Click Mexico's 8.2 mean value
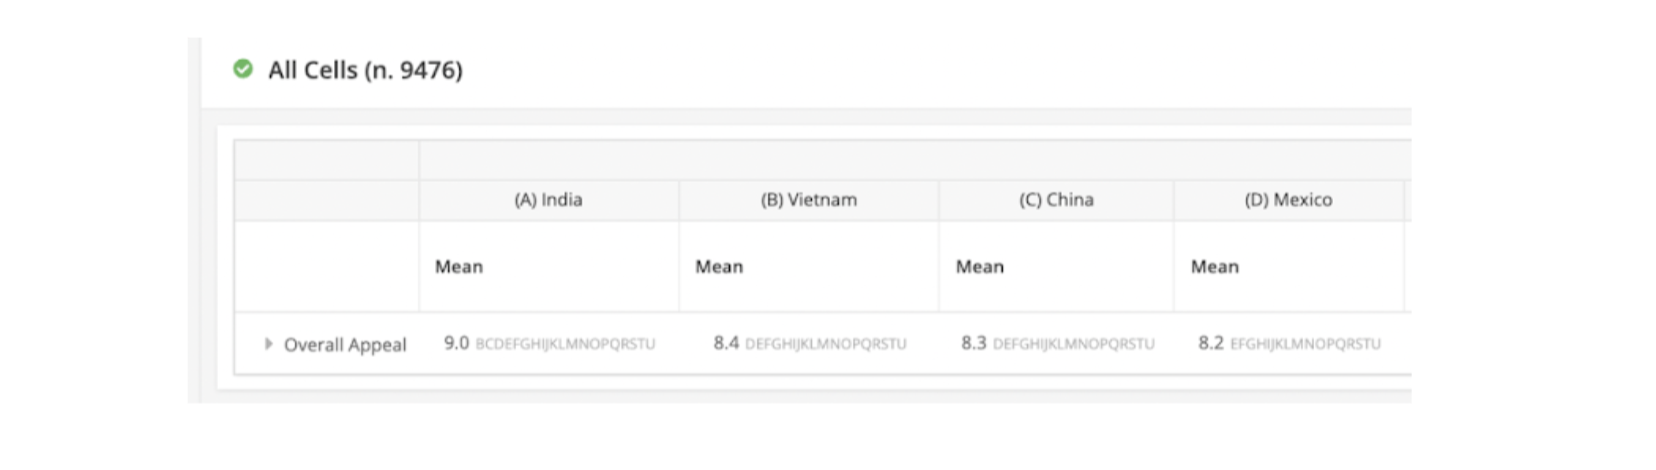 point(1211,343)
